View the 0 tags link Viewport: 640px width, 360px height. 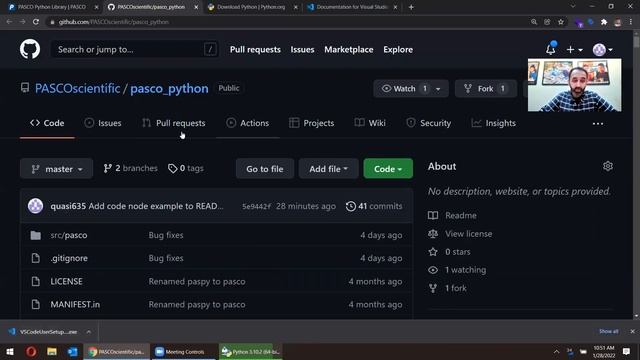[x=186, y=168]
